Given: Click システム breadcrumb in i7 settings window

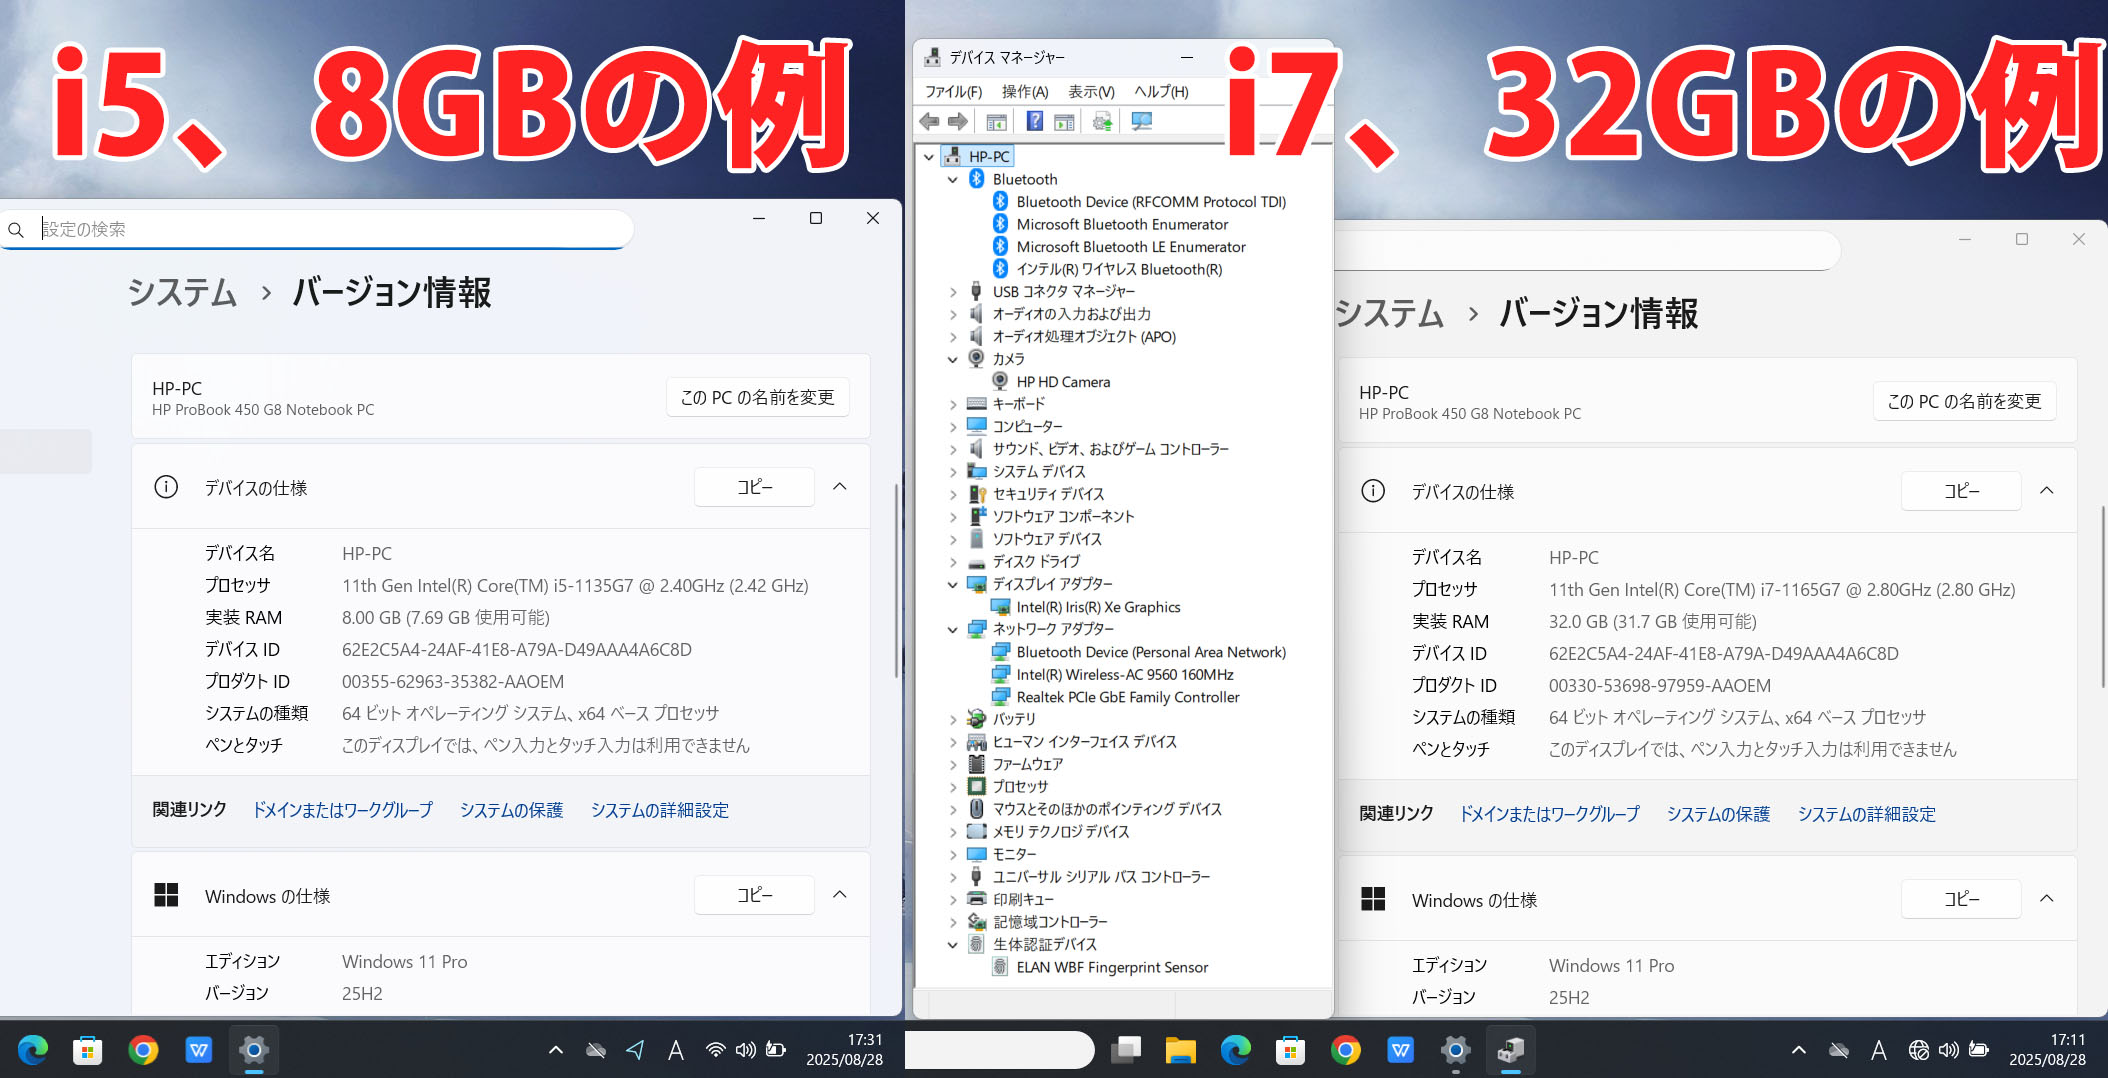Looking at the screenshot, I should 1390,314.
